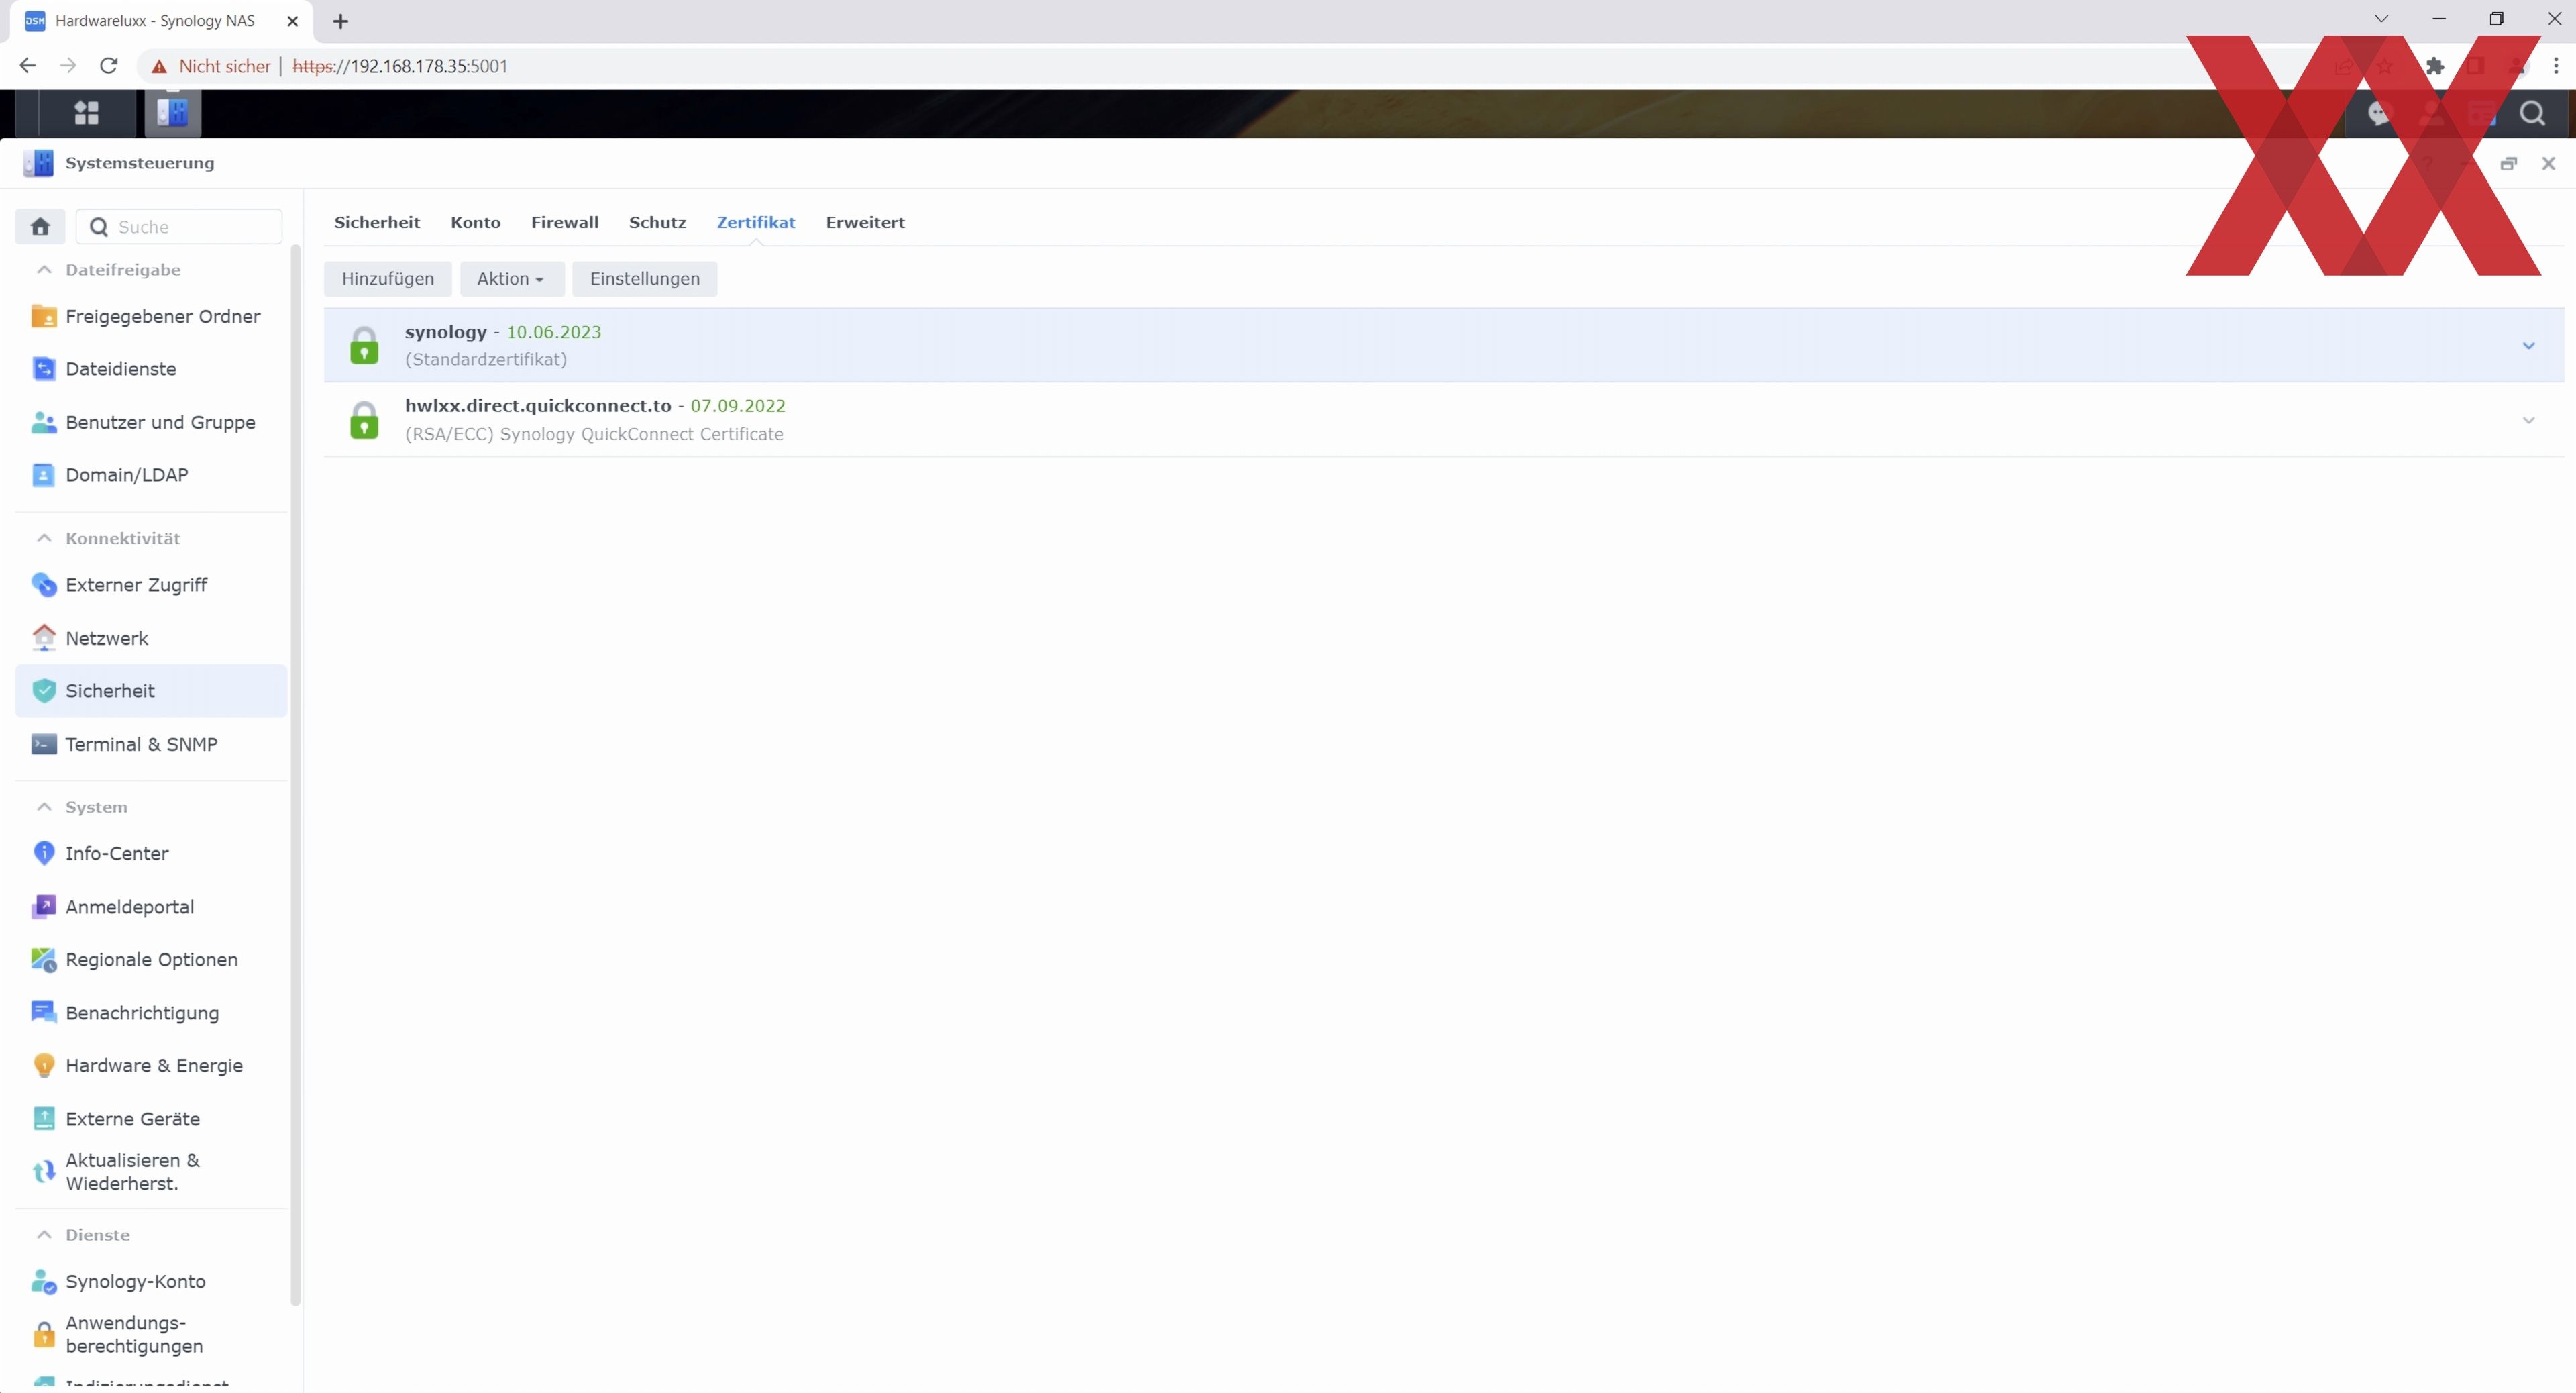Select the synology Standardzertifikat row
This screenshot has width=2576, height=1393.
1444,346
